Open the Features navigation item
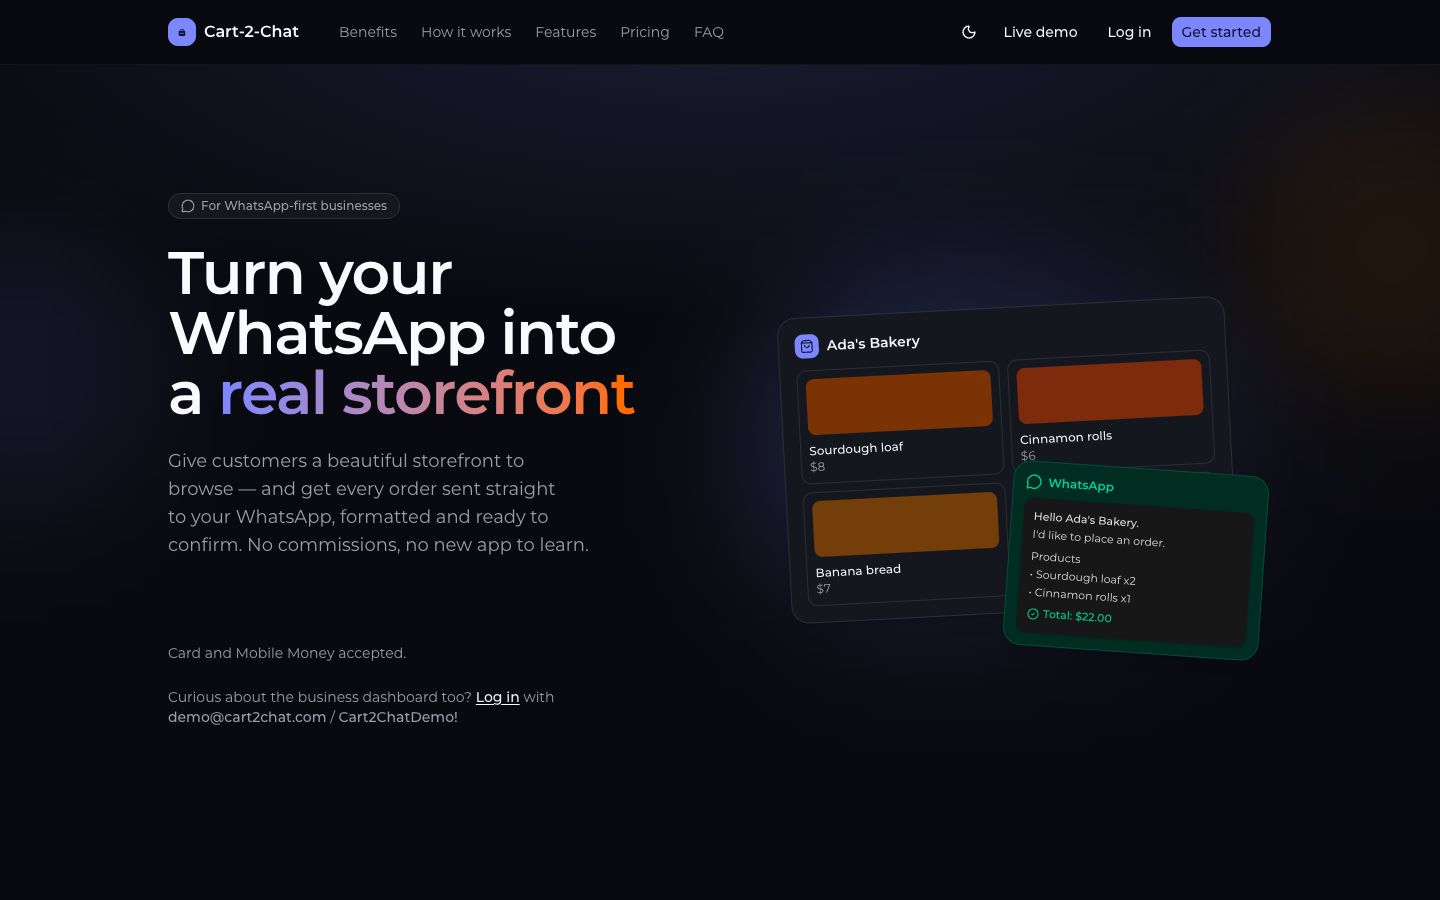The image size is (1440, 900). 566,32
